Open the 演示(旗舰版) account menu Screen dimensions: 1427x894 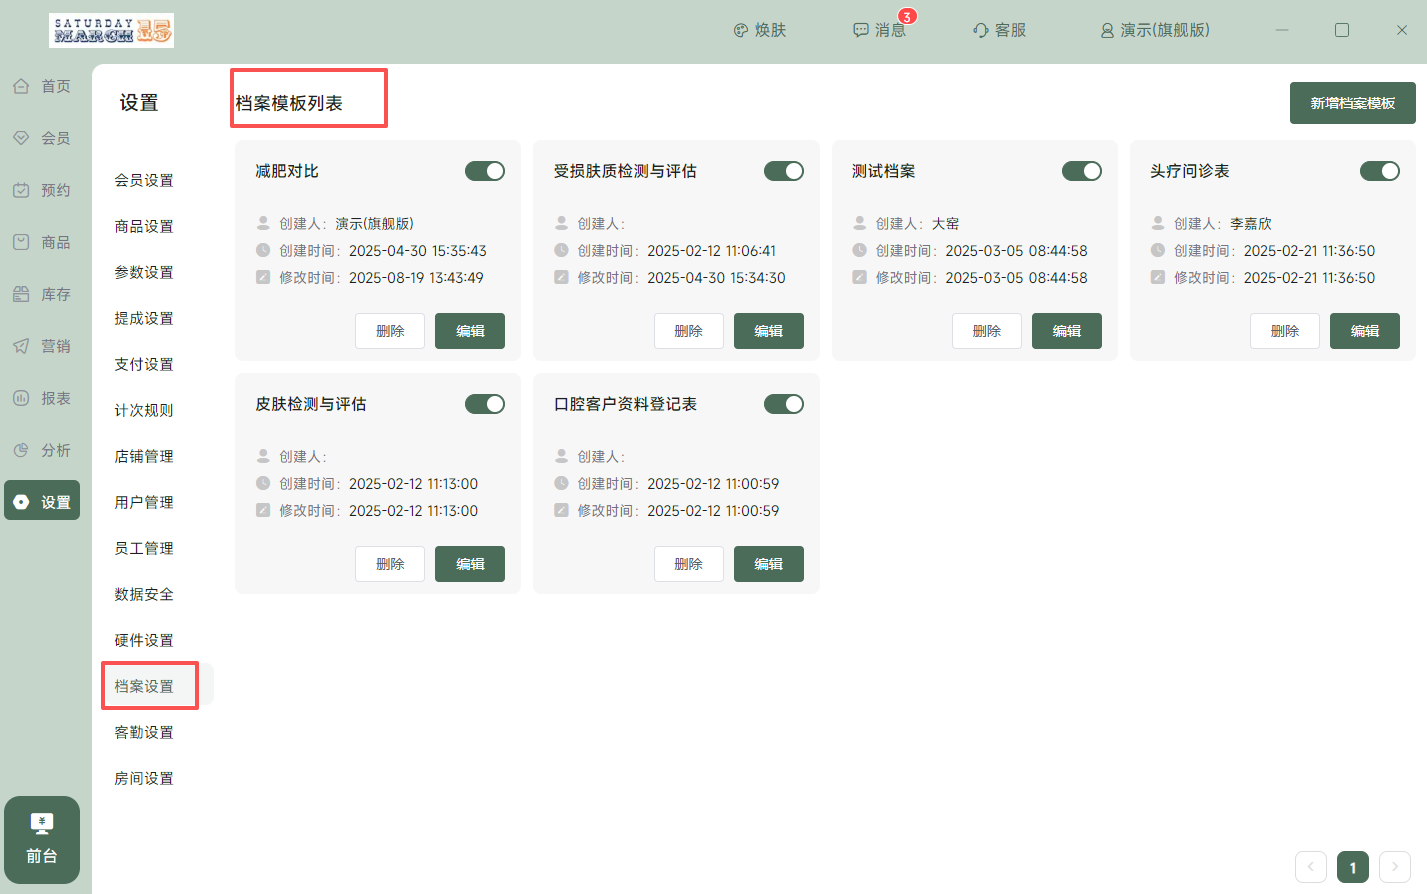1154,30
